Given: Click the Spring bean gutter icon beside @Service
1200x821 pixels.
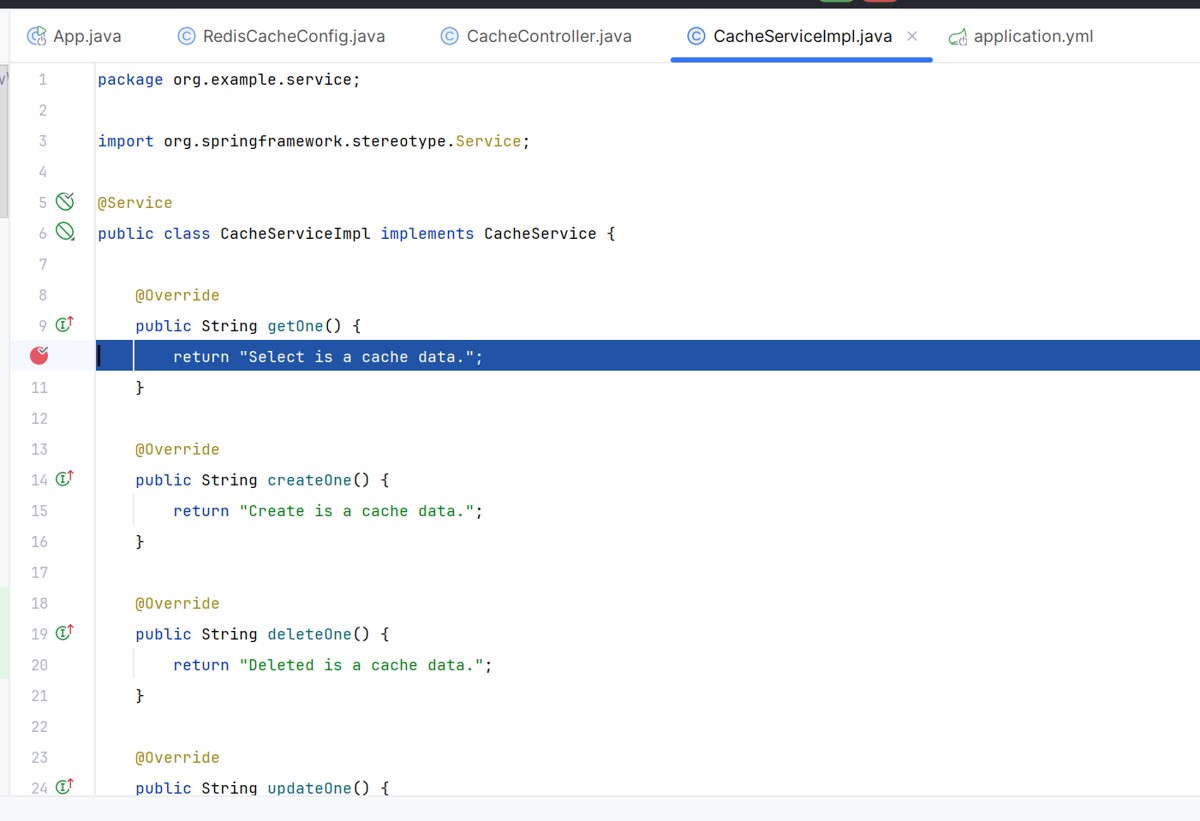Looking at the screenshot, I should tap(65, 202).
